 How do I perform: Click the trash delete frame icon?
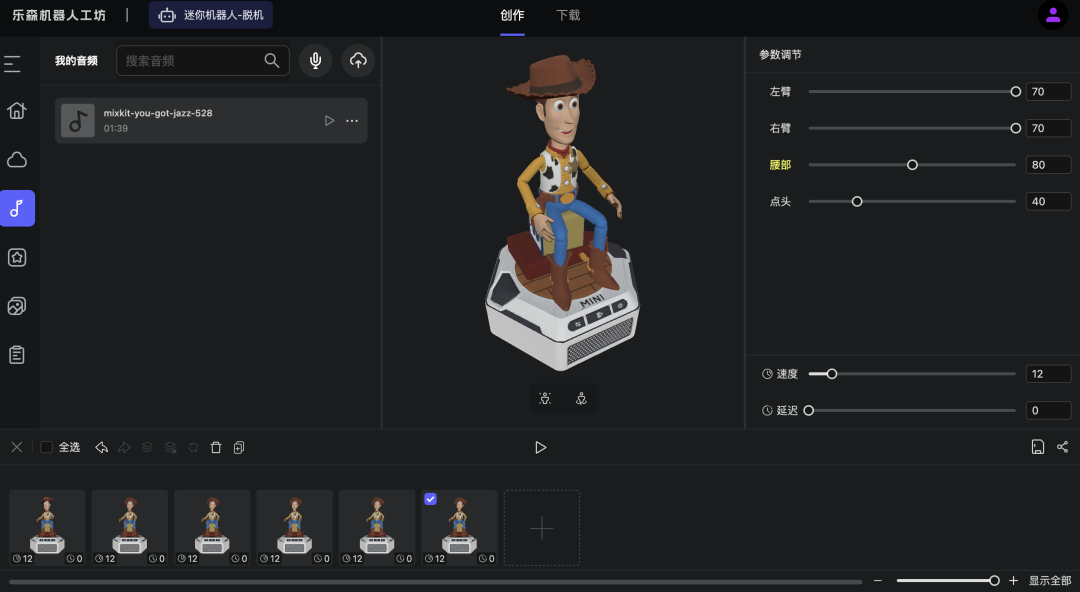click(x=216, y=448)
